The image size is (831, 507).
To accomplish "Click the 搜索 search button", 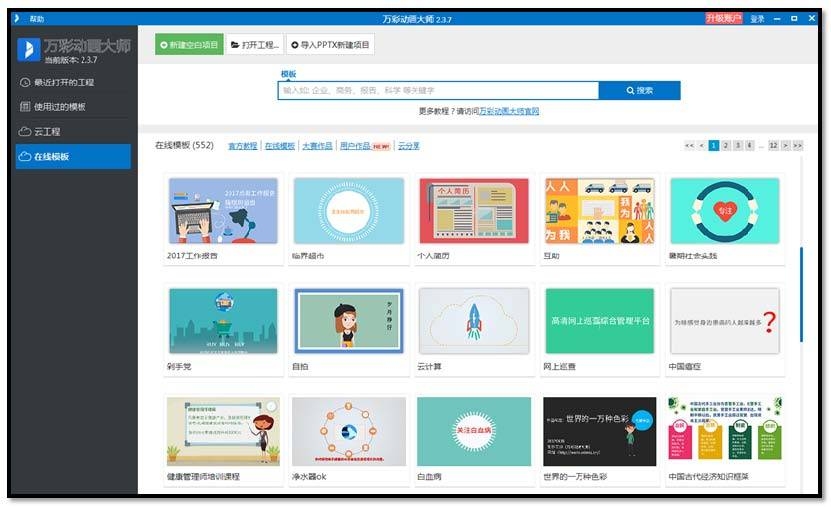I will coord(639,90).
